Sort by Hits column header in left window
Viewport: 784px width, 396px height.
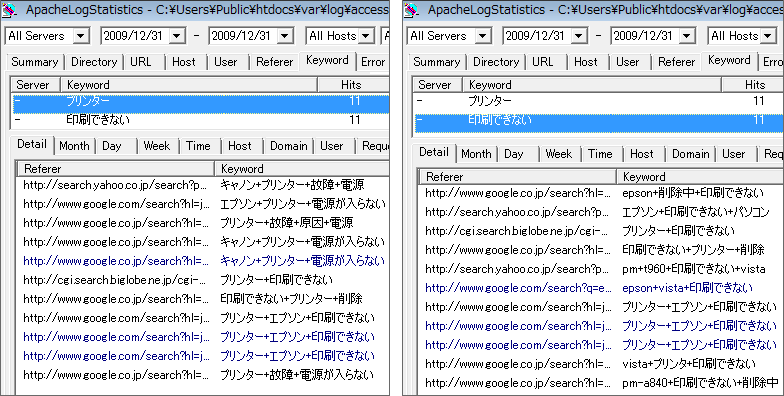[x=352, y=85]
